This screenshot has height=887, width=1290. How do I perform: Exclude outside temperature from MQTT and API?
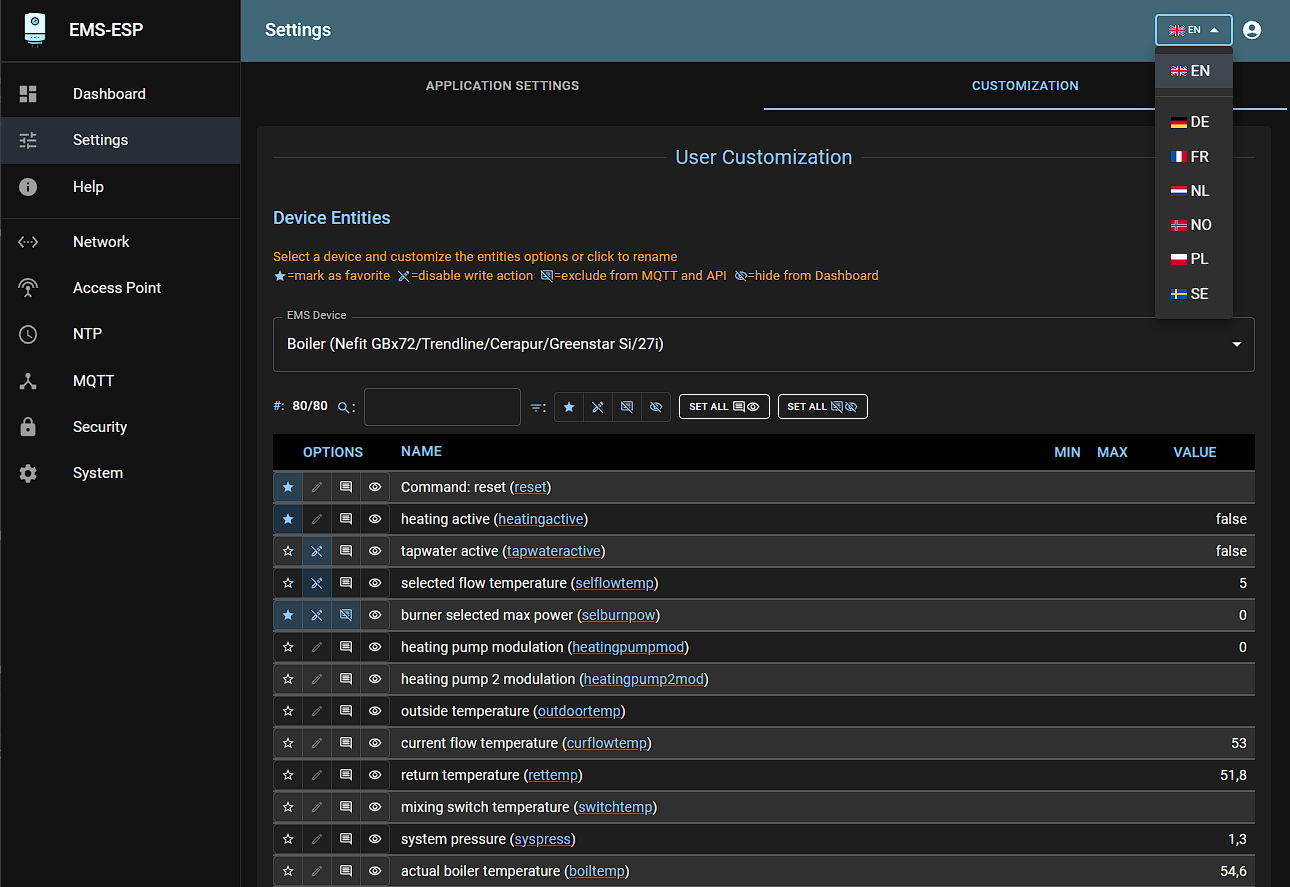(x=346, y=710)
